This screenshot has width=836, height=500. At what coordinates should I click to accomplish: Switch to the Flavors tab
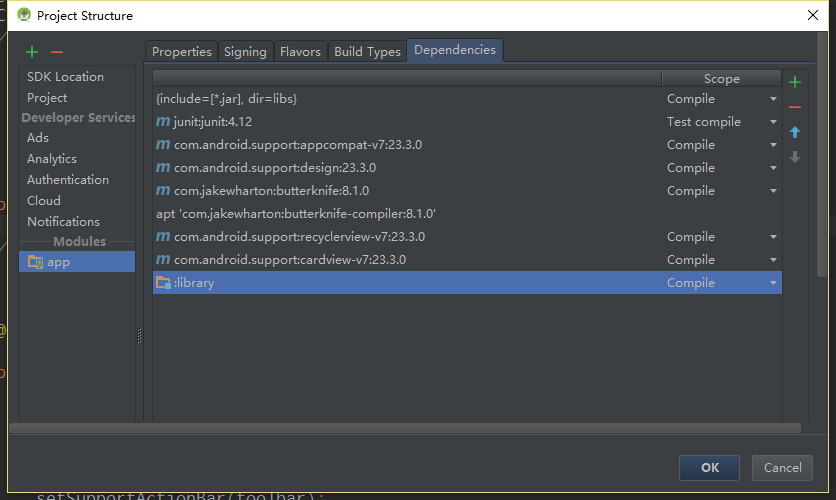click(300, 52)
